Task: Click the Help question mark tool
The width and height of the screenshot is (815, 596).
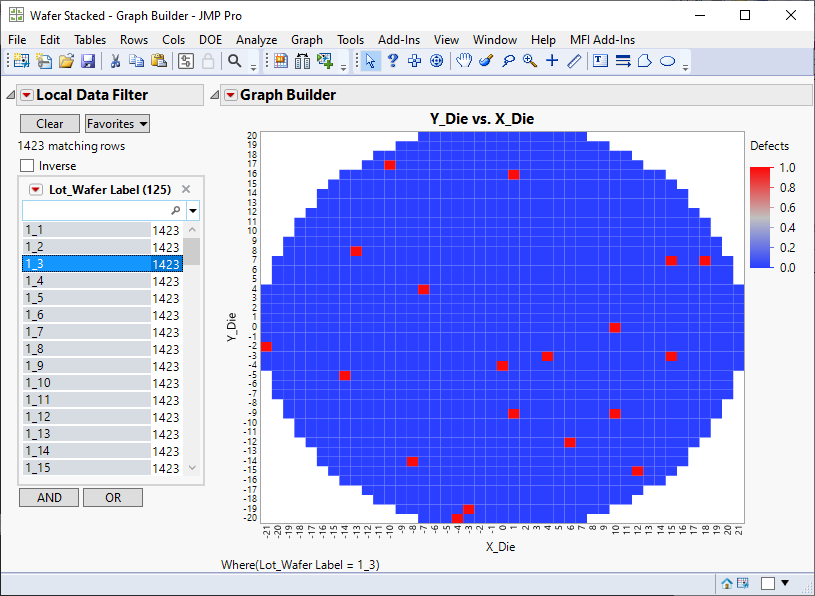Action: 393,61
